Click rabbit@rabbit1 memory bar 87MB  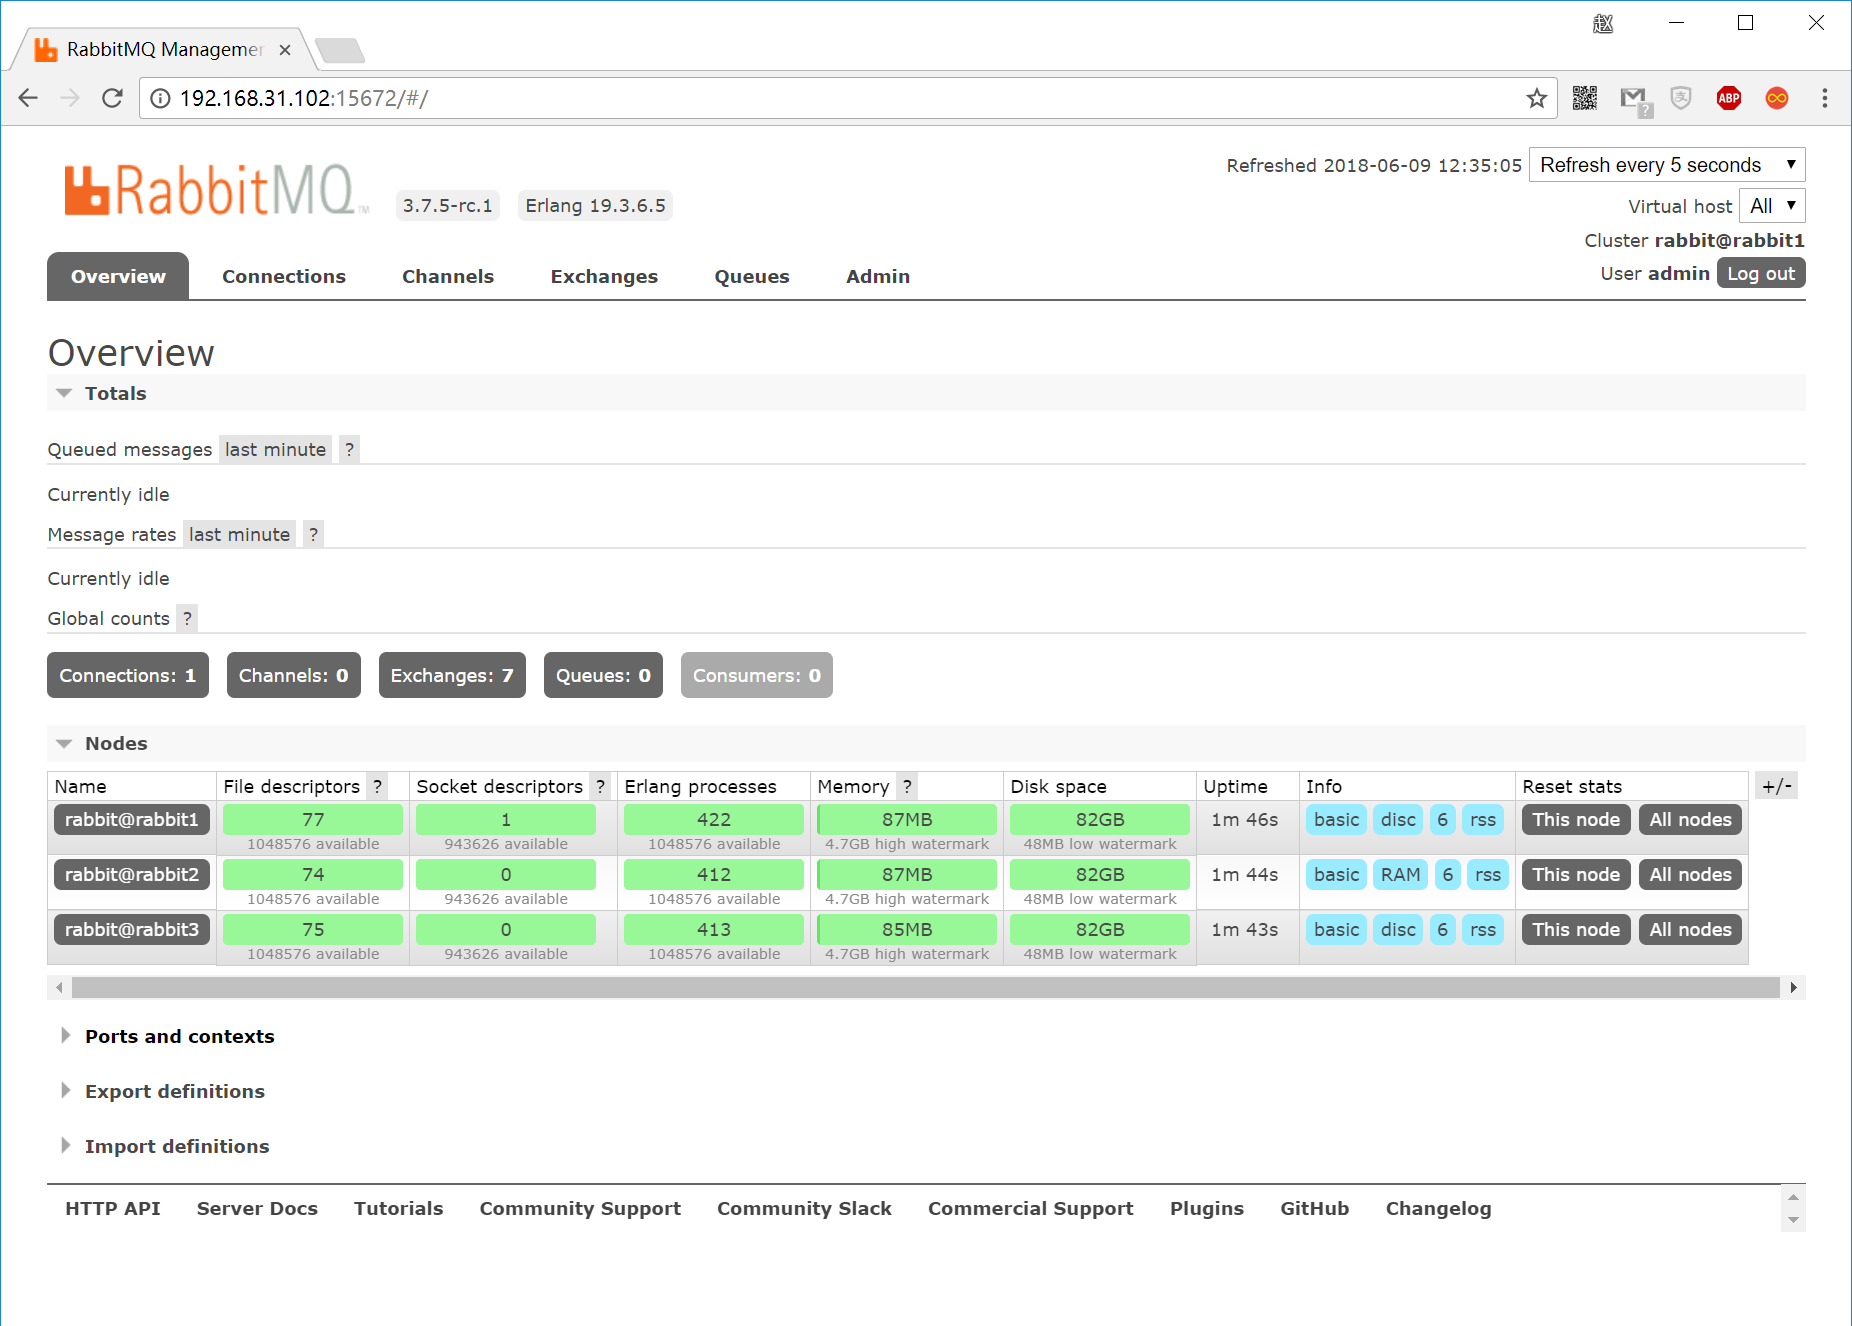(907, 819)
